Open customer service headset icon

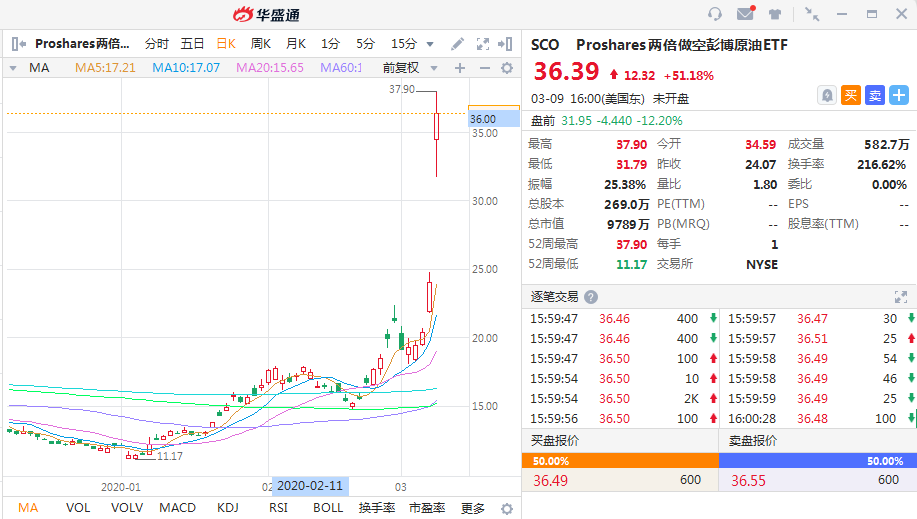coord(715,14)
